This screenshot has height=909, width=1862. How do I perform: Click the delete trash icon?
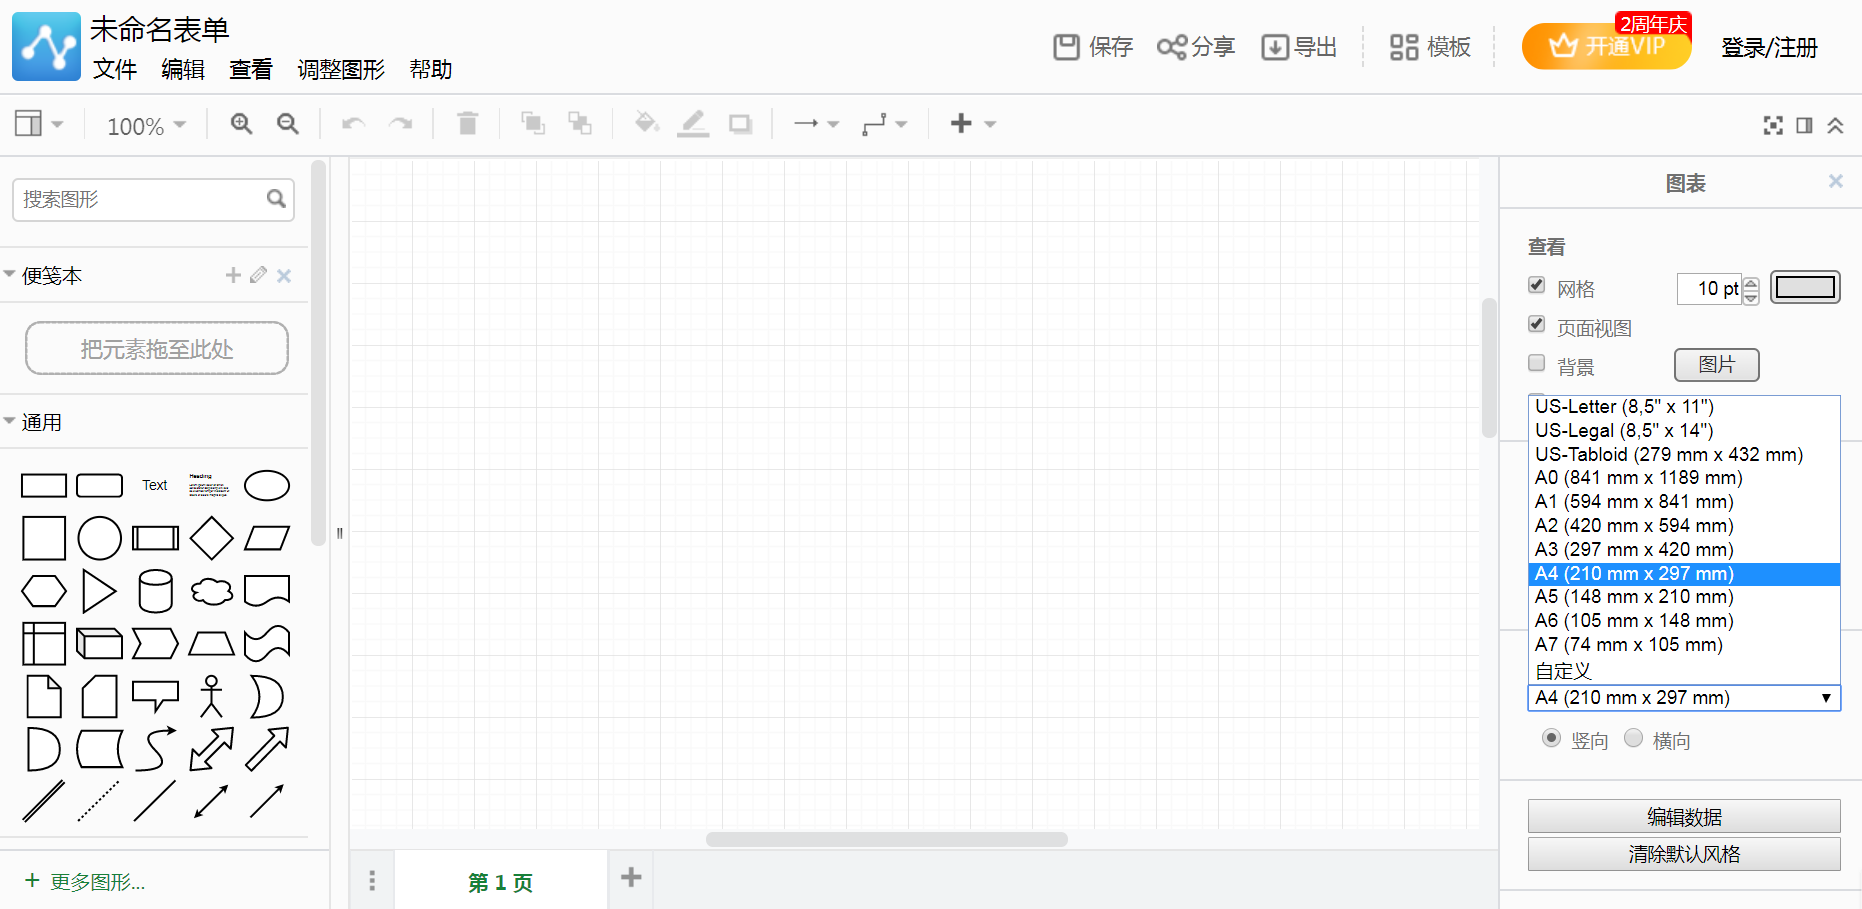click(467, 124)
